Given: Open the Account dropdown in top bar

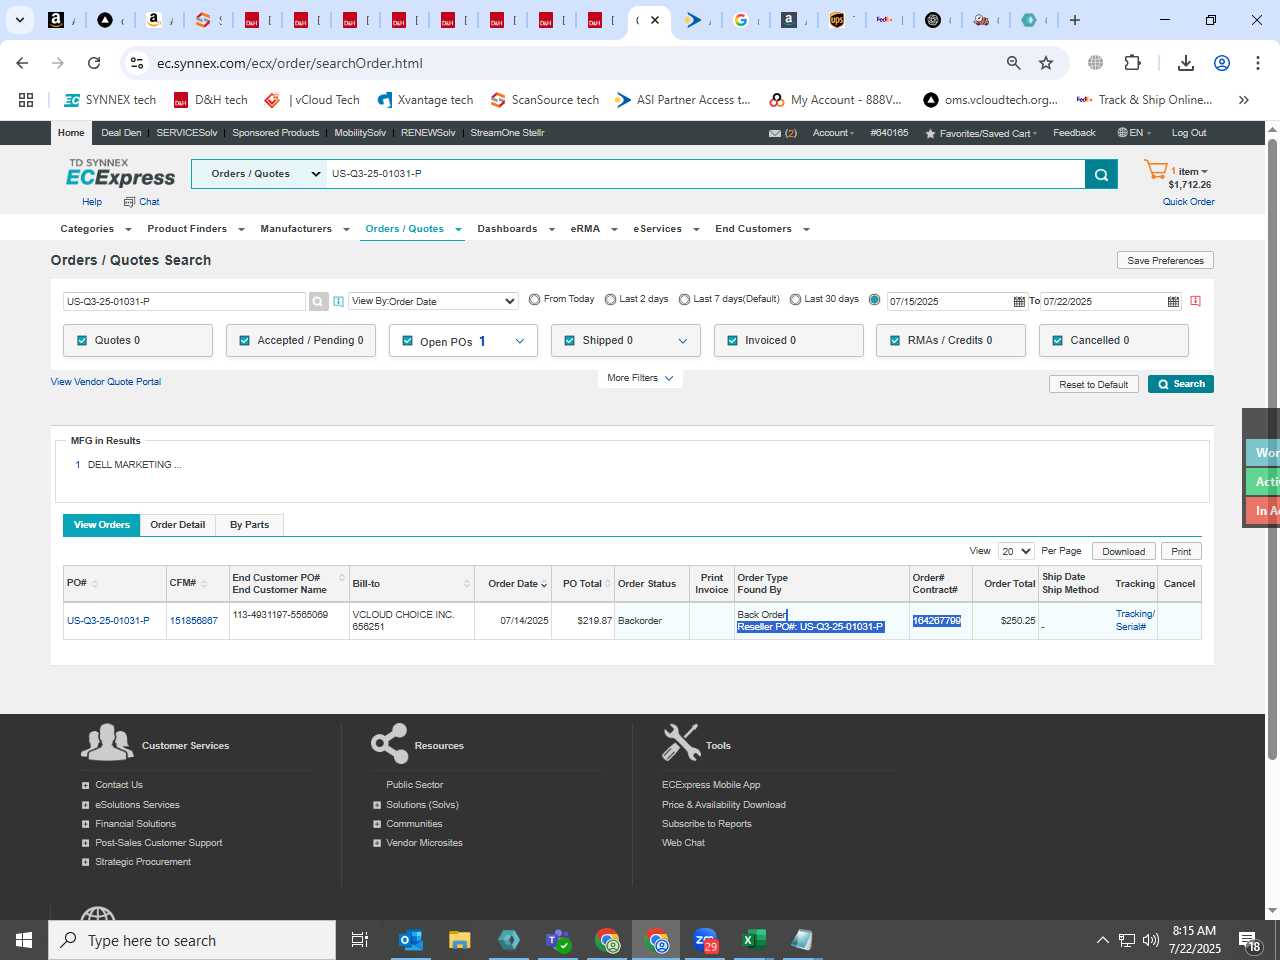Looking at the screenshot, I should tap(833, 133).
